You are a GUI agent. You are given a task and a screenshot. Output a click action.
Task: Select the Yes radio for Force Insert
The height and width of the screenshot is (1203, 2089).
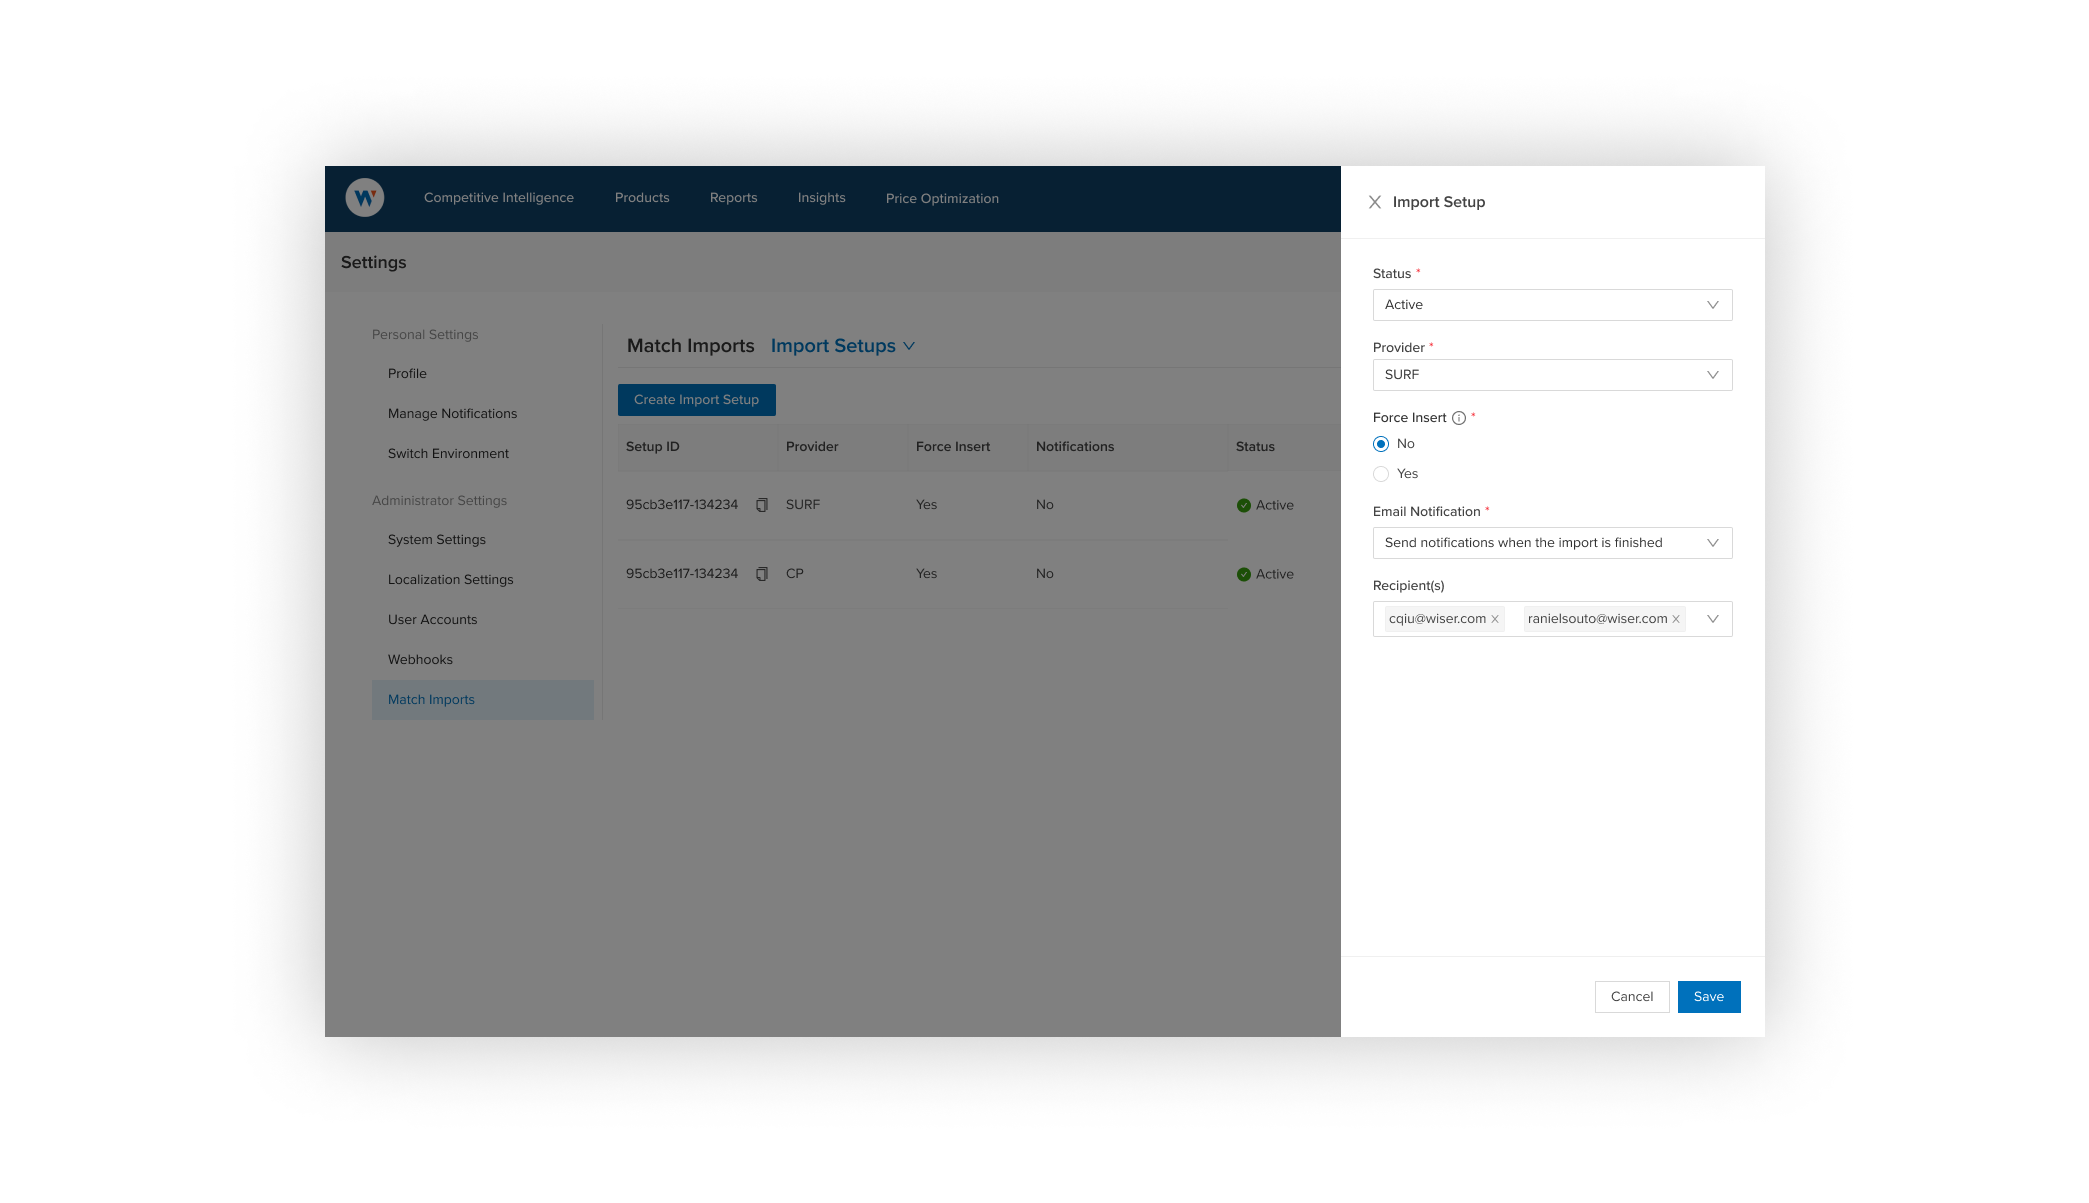click(x=1381, y=474)
